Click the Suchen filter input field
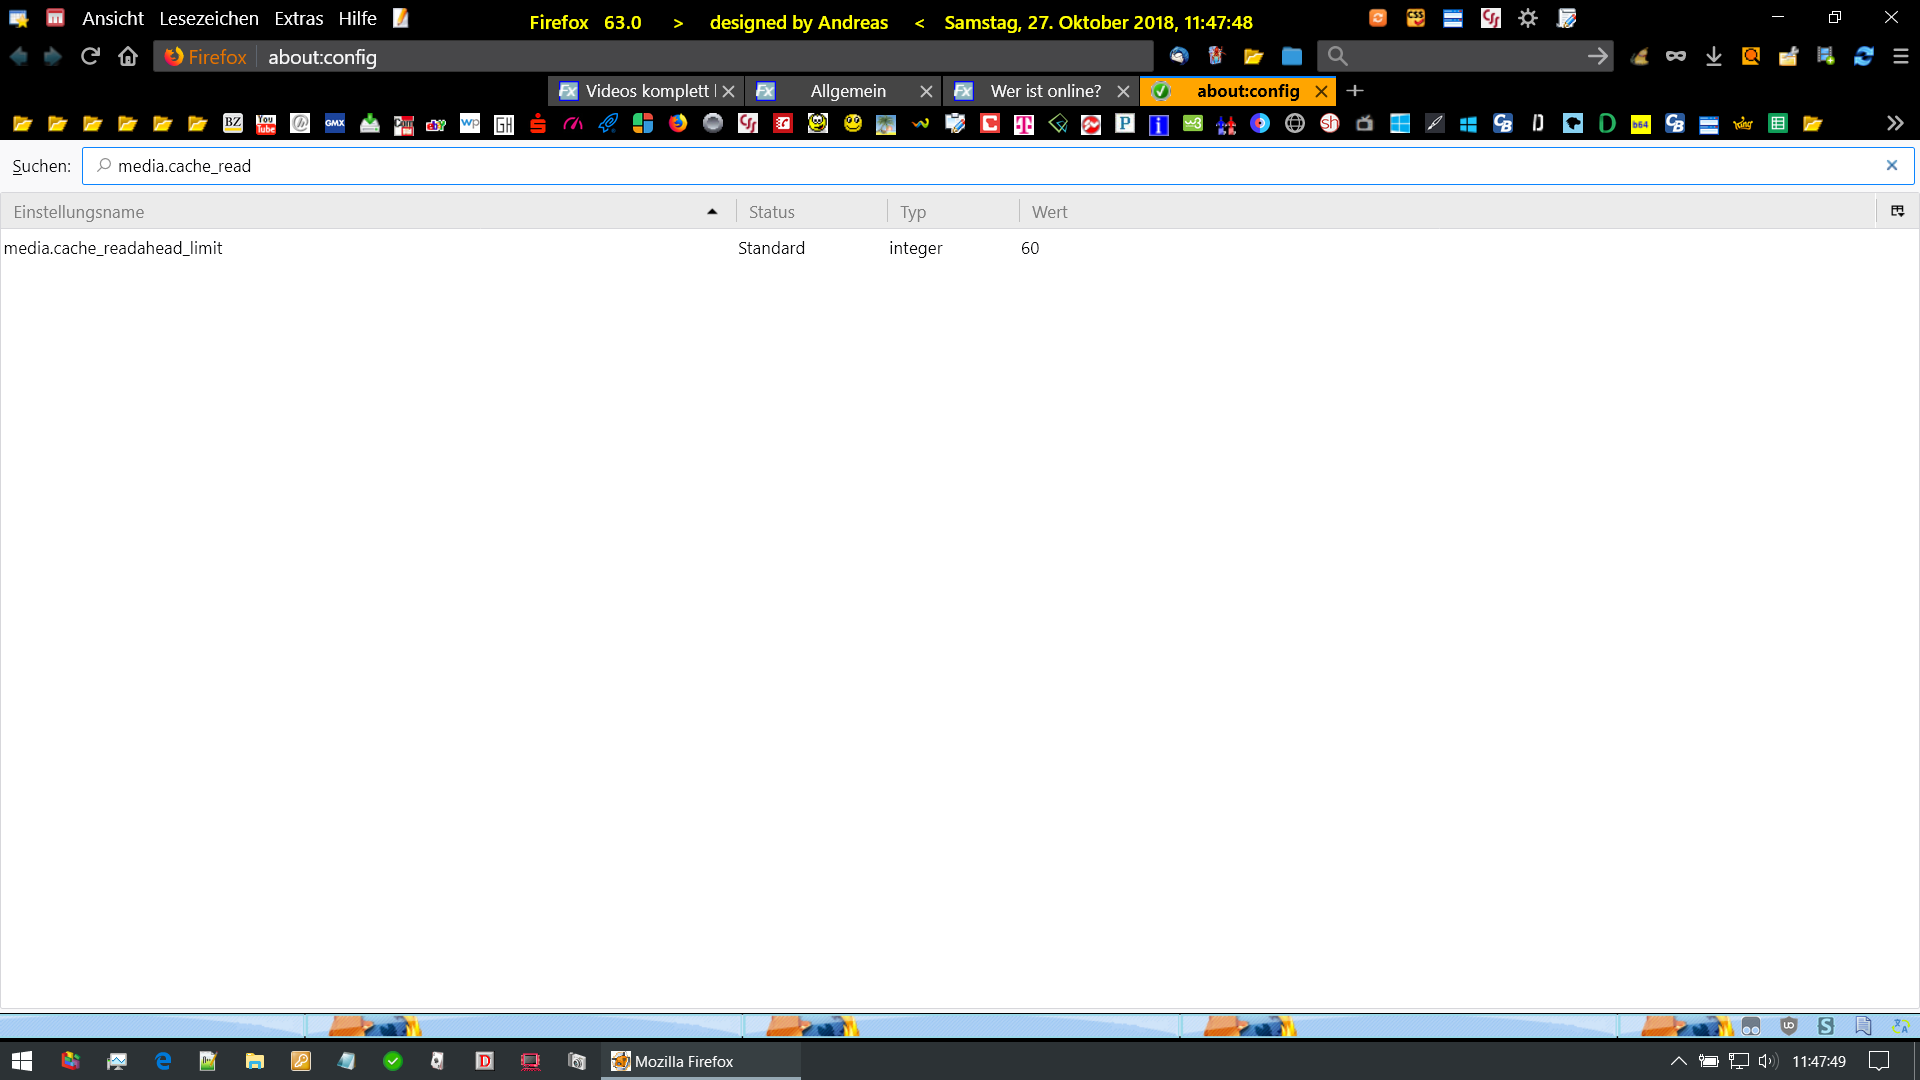This screenshot has width=1920, height=1080. (x=990, y=166)
